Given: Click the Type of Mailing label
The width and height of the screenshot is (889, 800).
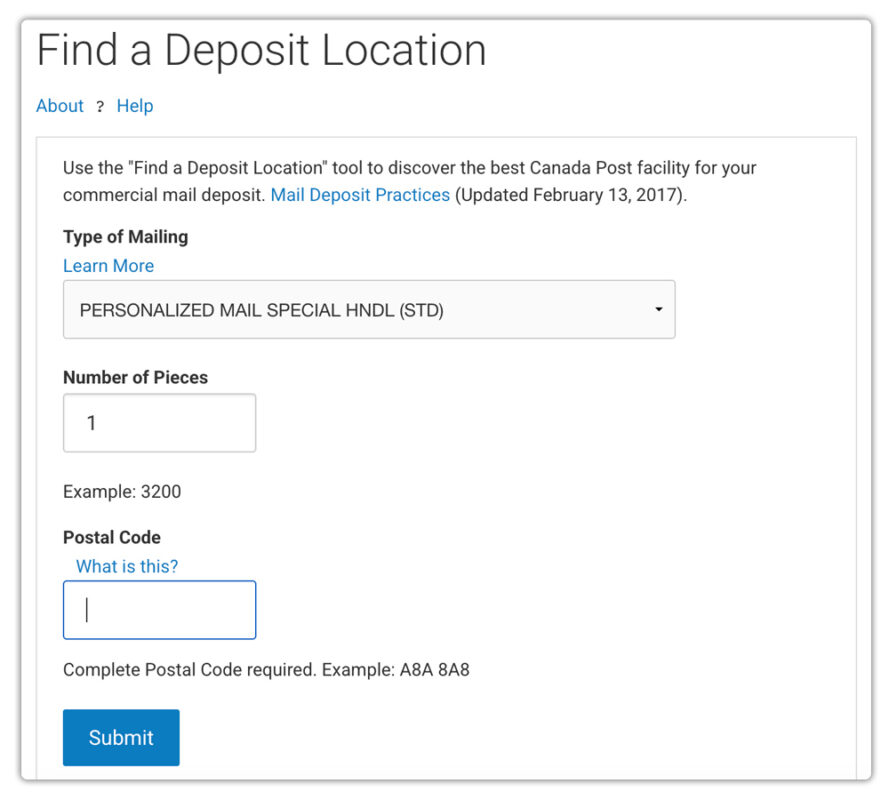Looking at the screenshot, I should click(x=125, y=236).
